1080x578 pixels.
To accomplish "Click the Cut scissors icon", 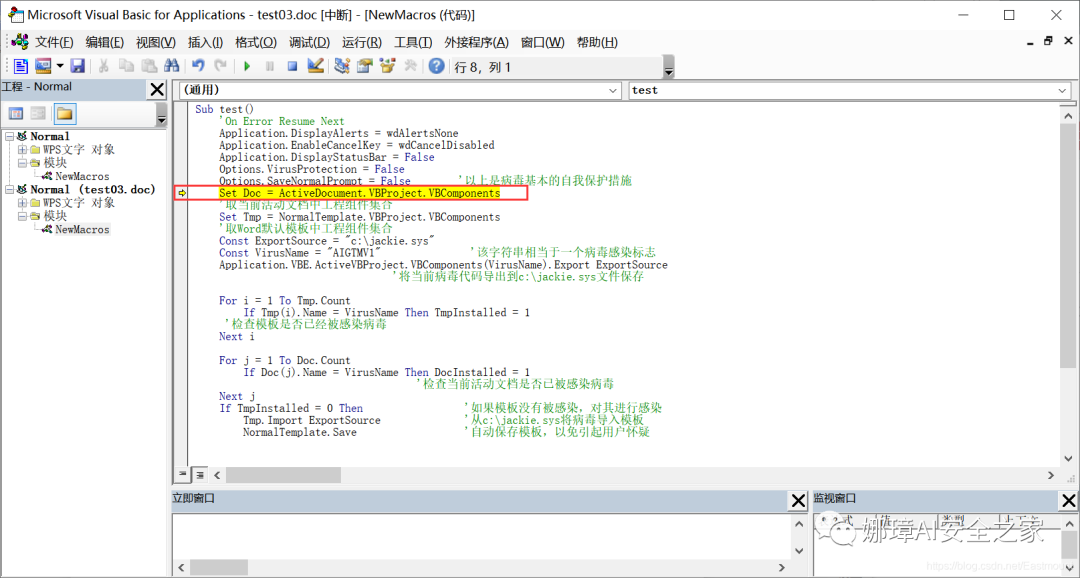I will pyautogui.click(x=103, y=66).
